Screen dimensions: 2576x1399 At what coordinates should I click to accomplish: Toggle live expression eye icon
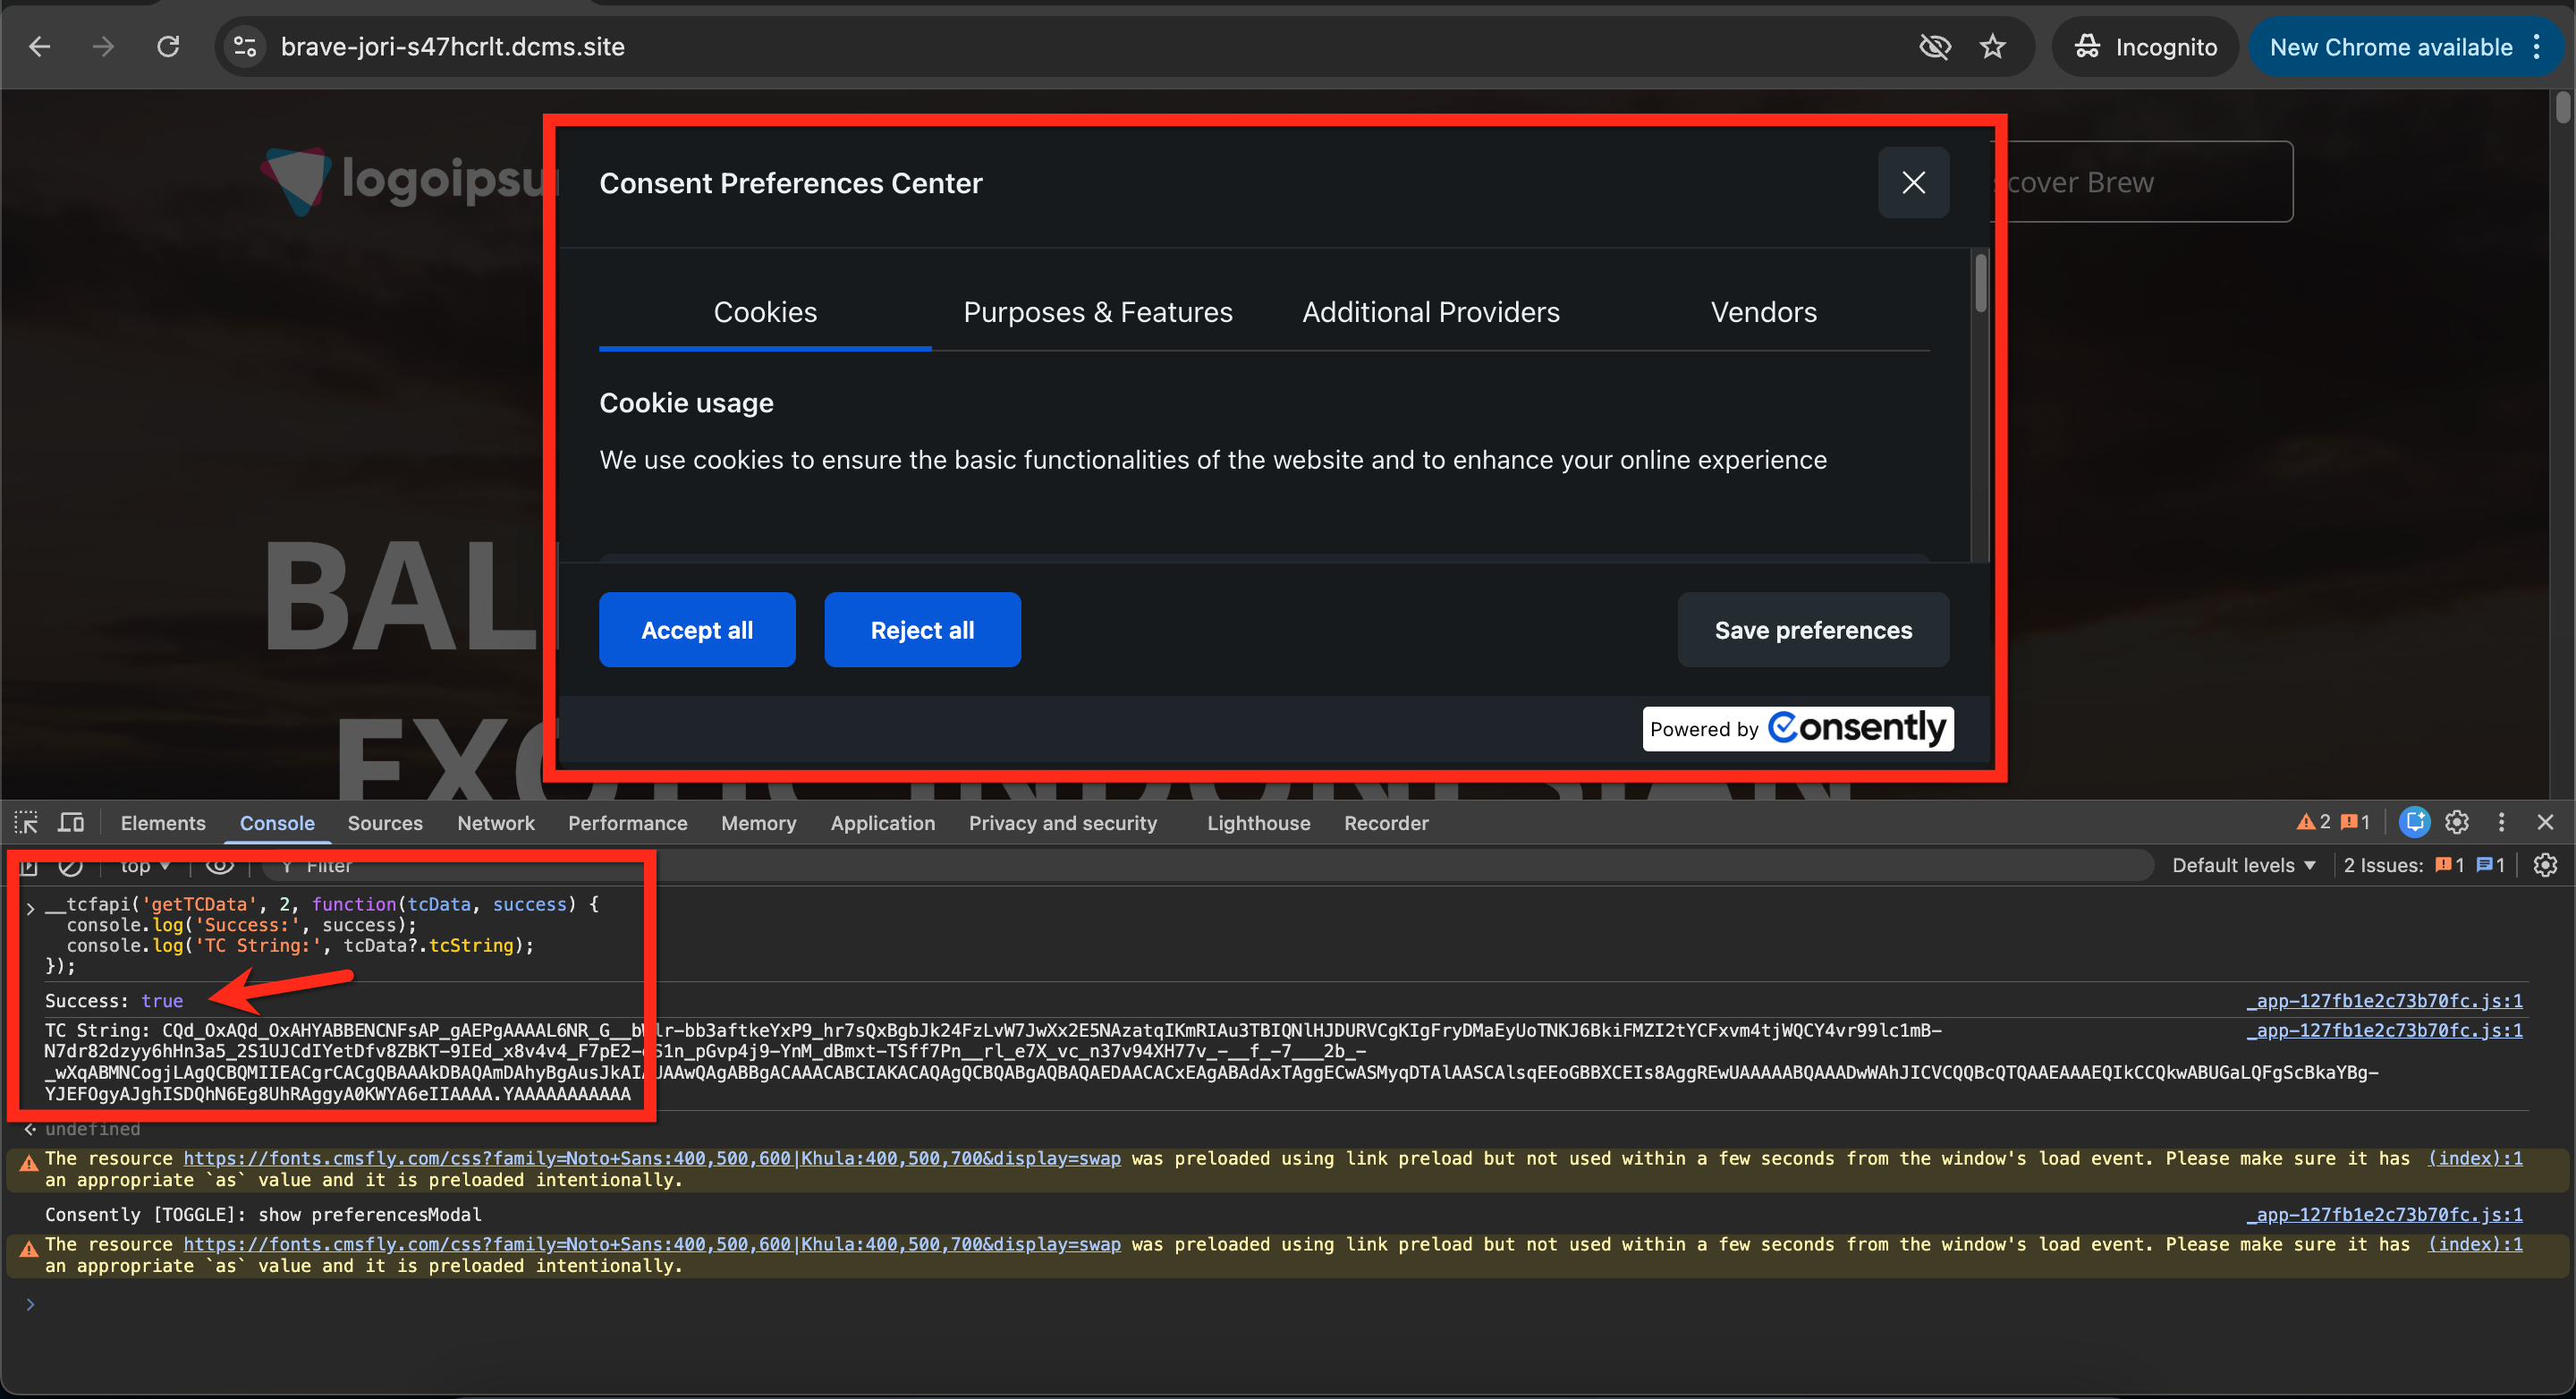coord(220,865)
